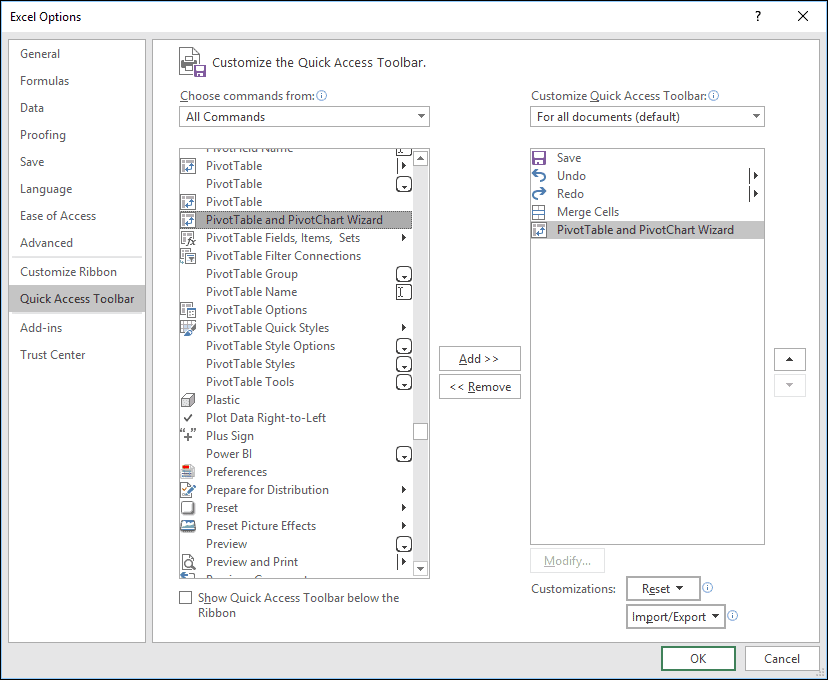Open the Data options category

tap(77, 108)
